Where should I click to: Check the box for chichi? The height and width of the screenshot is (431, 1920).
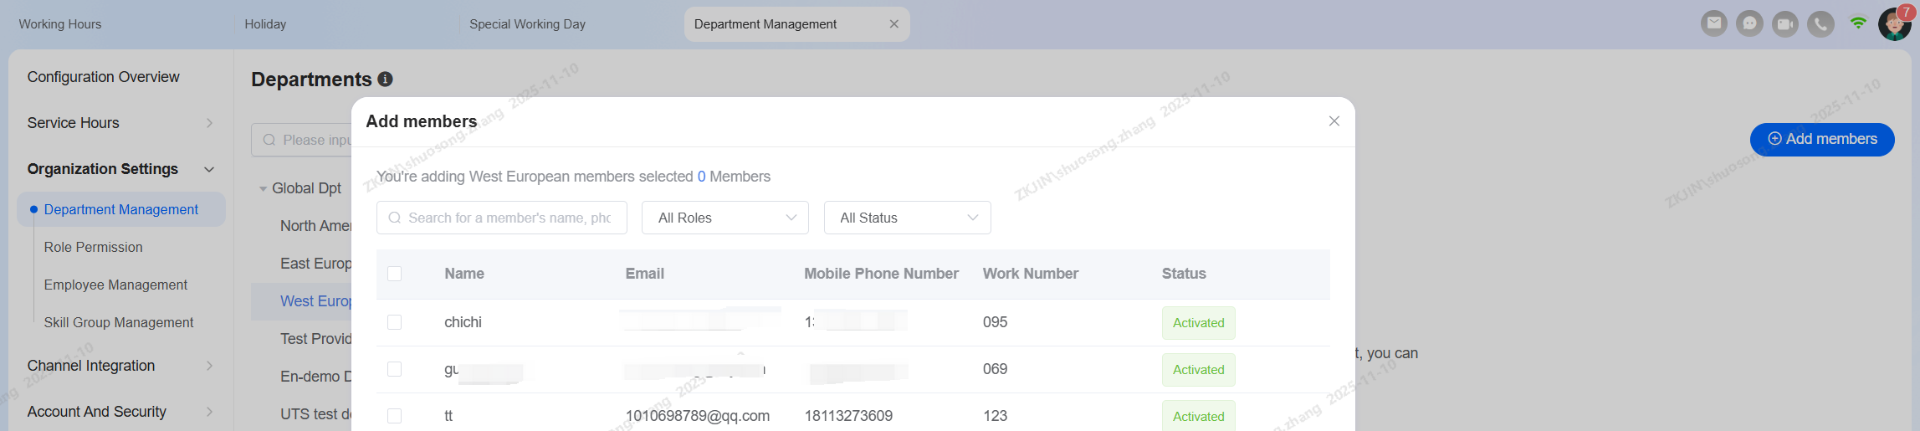(394, 322)
